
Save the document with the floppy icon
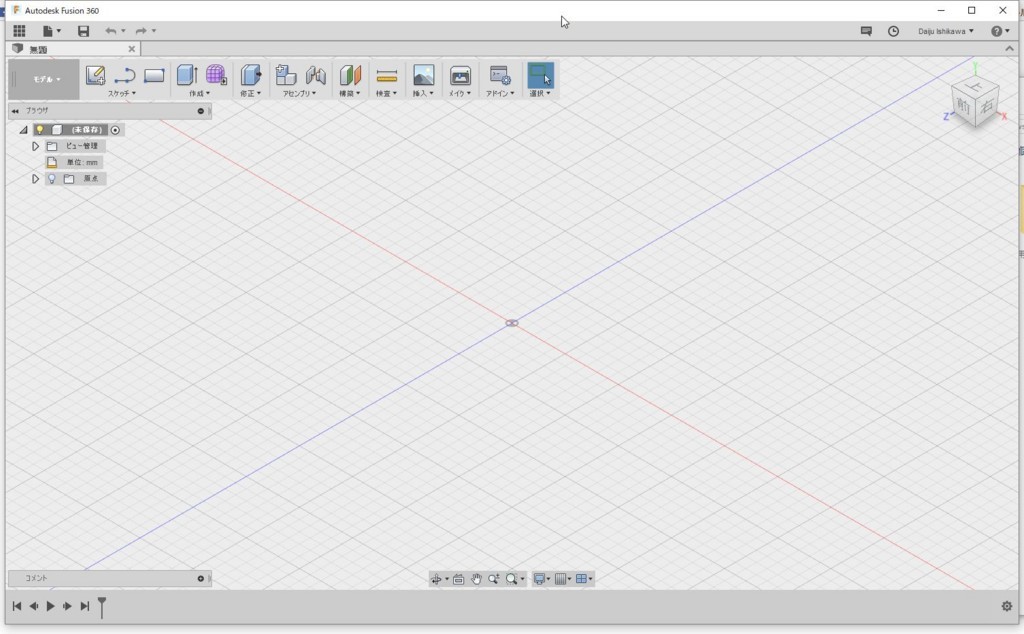click(83, 31)
